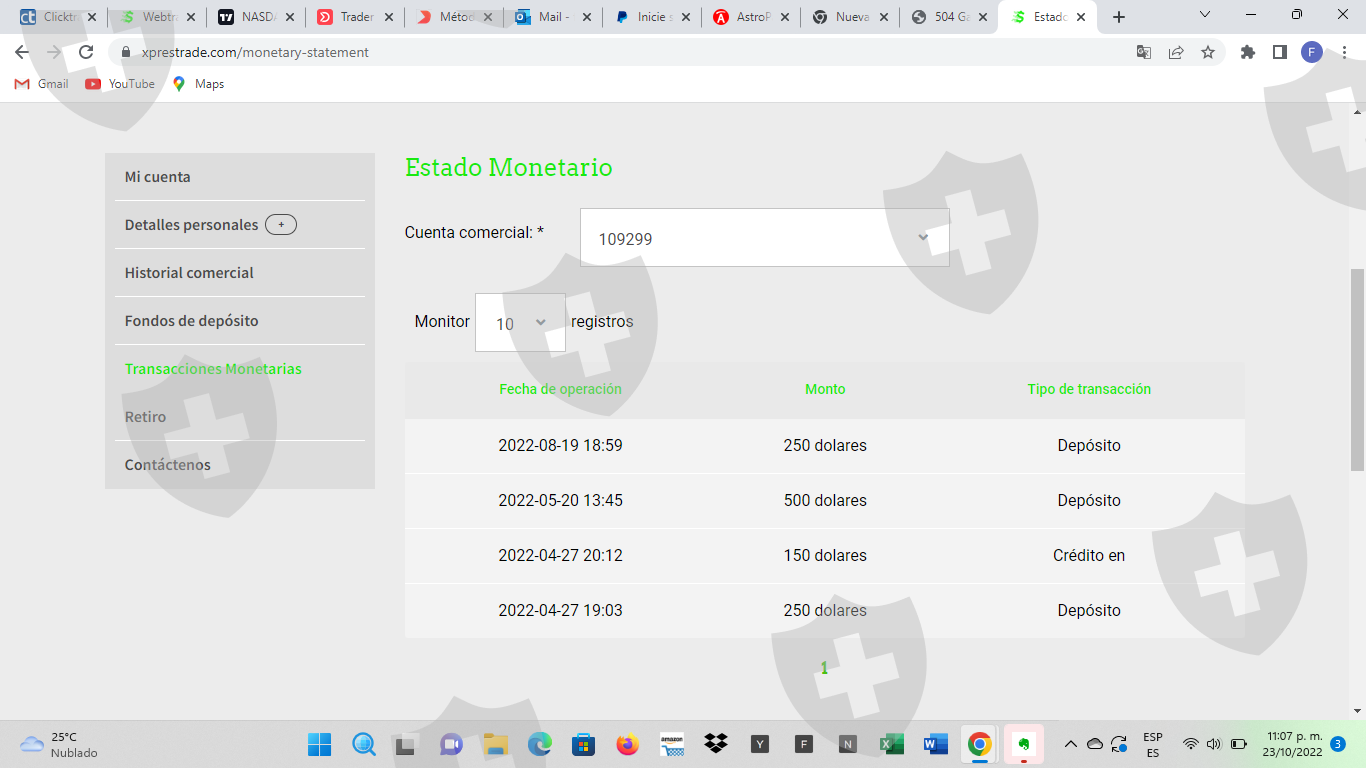Open the Maps bookmark
The image size is (1366, 768).
coord(198,84)
